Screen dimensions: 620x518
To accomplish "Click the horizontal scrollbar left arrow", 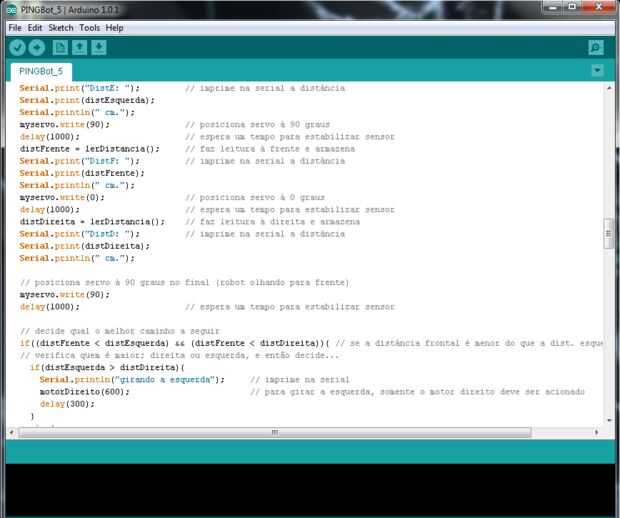I will (11, 433).
